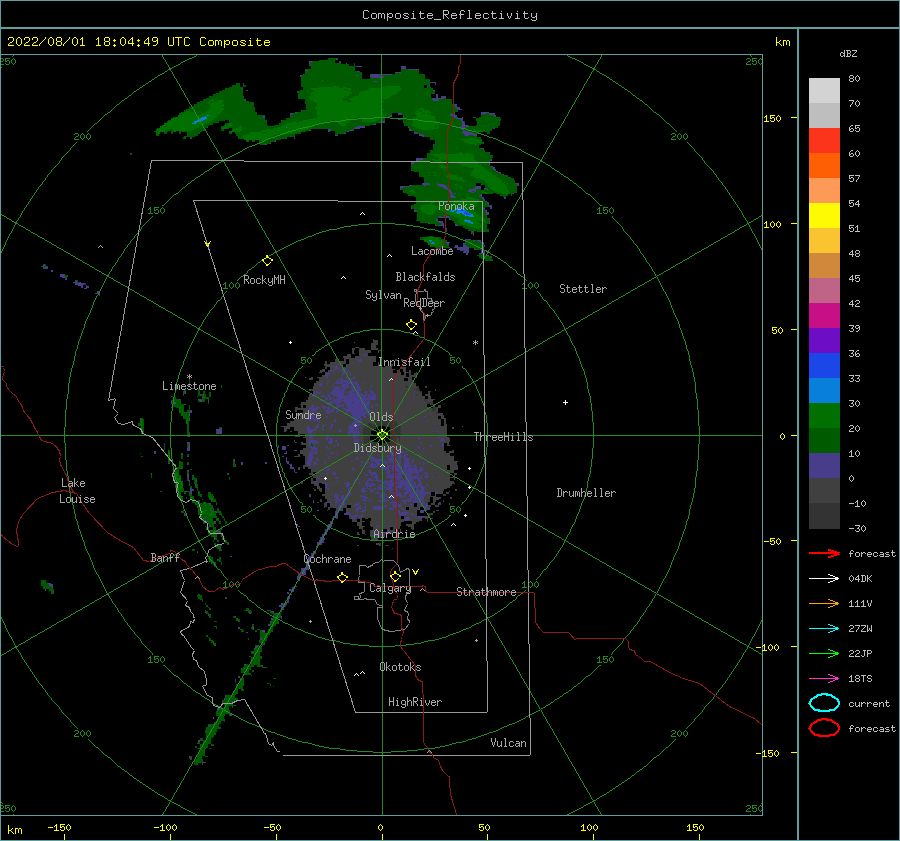The image size is (900, 841).
Task: Click the 54 dBZ yellow color swatch
Action: (x=824, y=215)
